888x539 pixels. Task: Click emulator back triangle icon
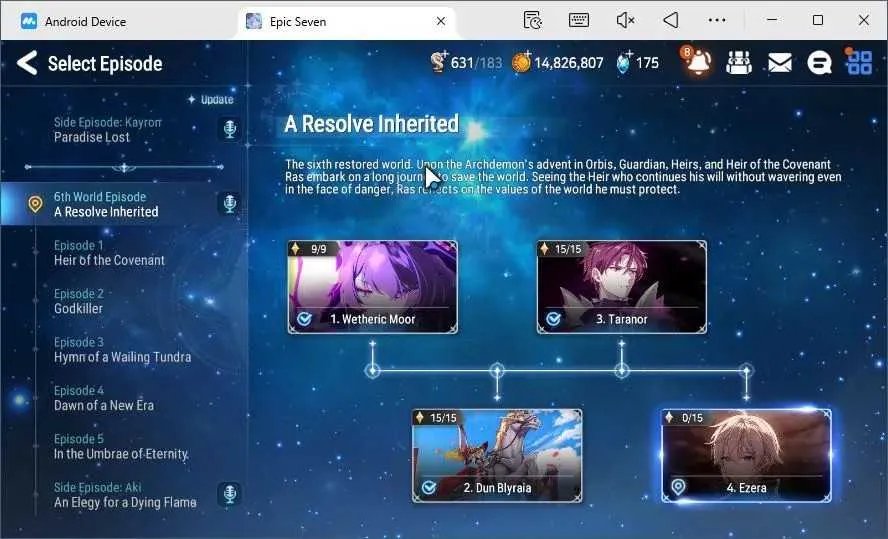tap(671, 21)
